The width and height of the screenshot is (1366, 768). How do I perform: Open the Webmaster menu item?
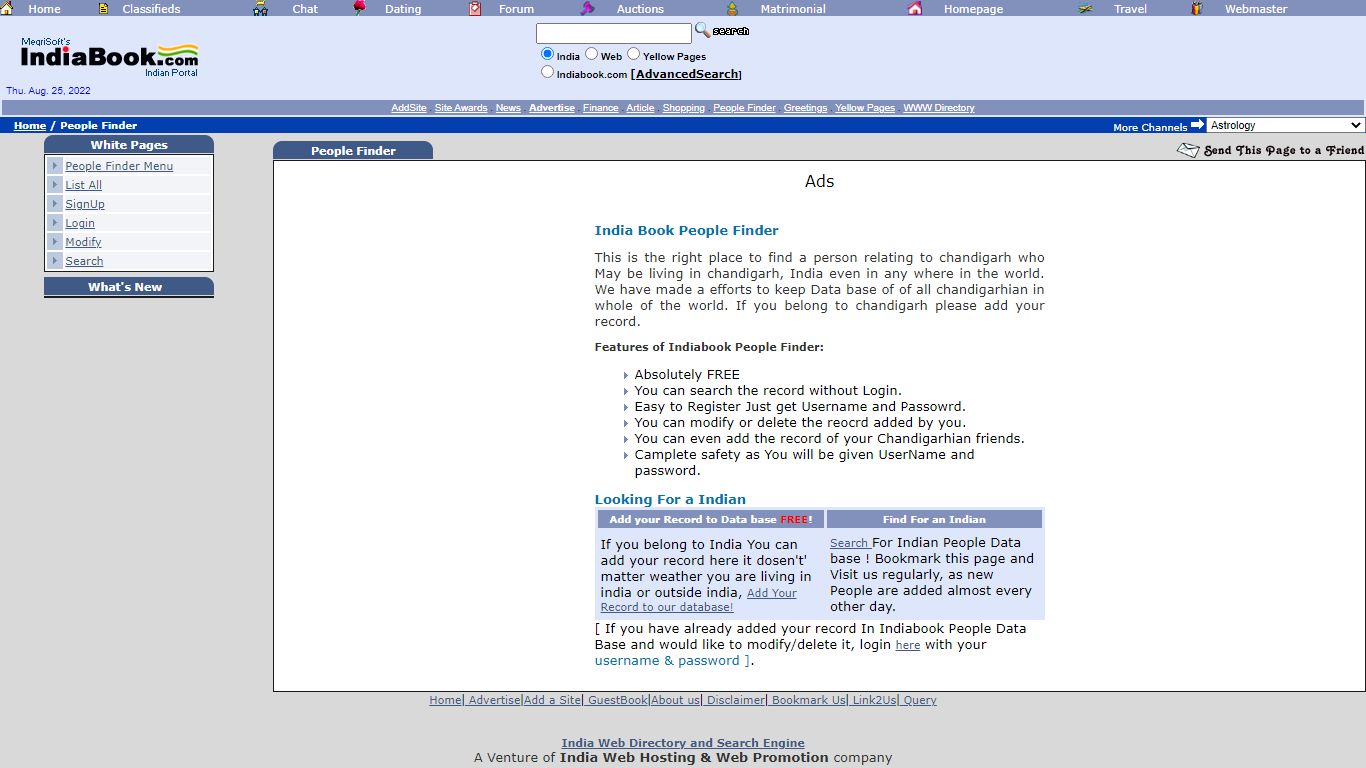(x=1256, y=9)
